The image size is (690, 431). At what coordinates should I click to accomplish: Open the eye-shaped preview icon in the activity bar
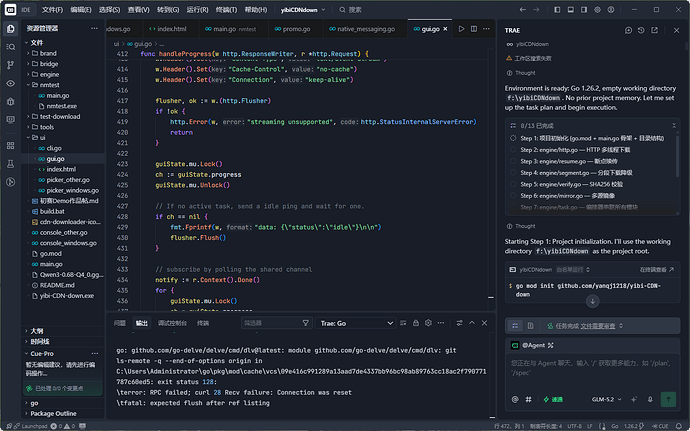(11, 83)
